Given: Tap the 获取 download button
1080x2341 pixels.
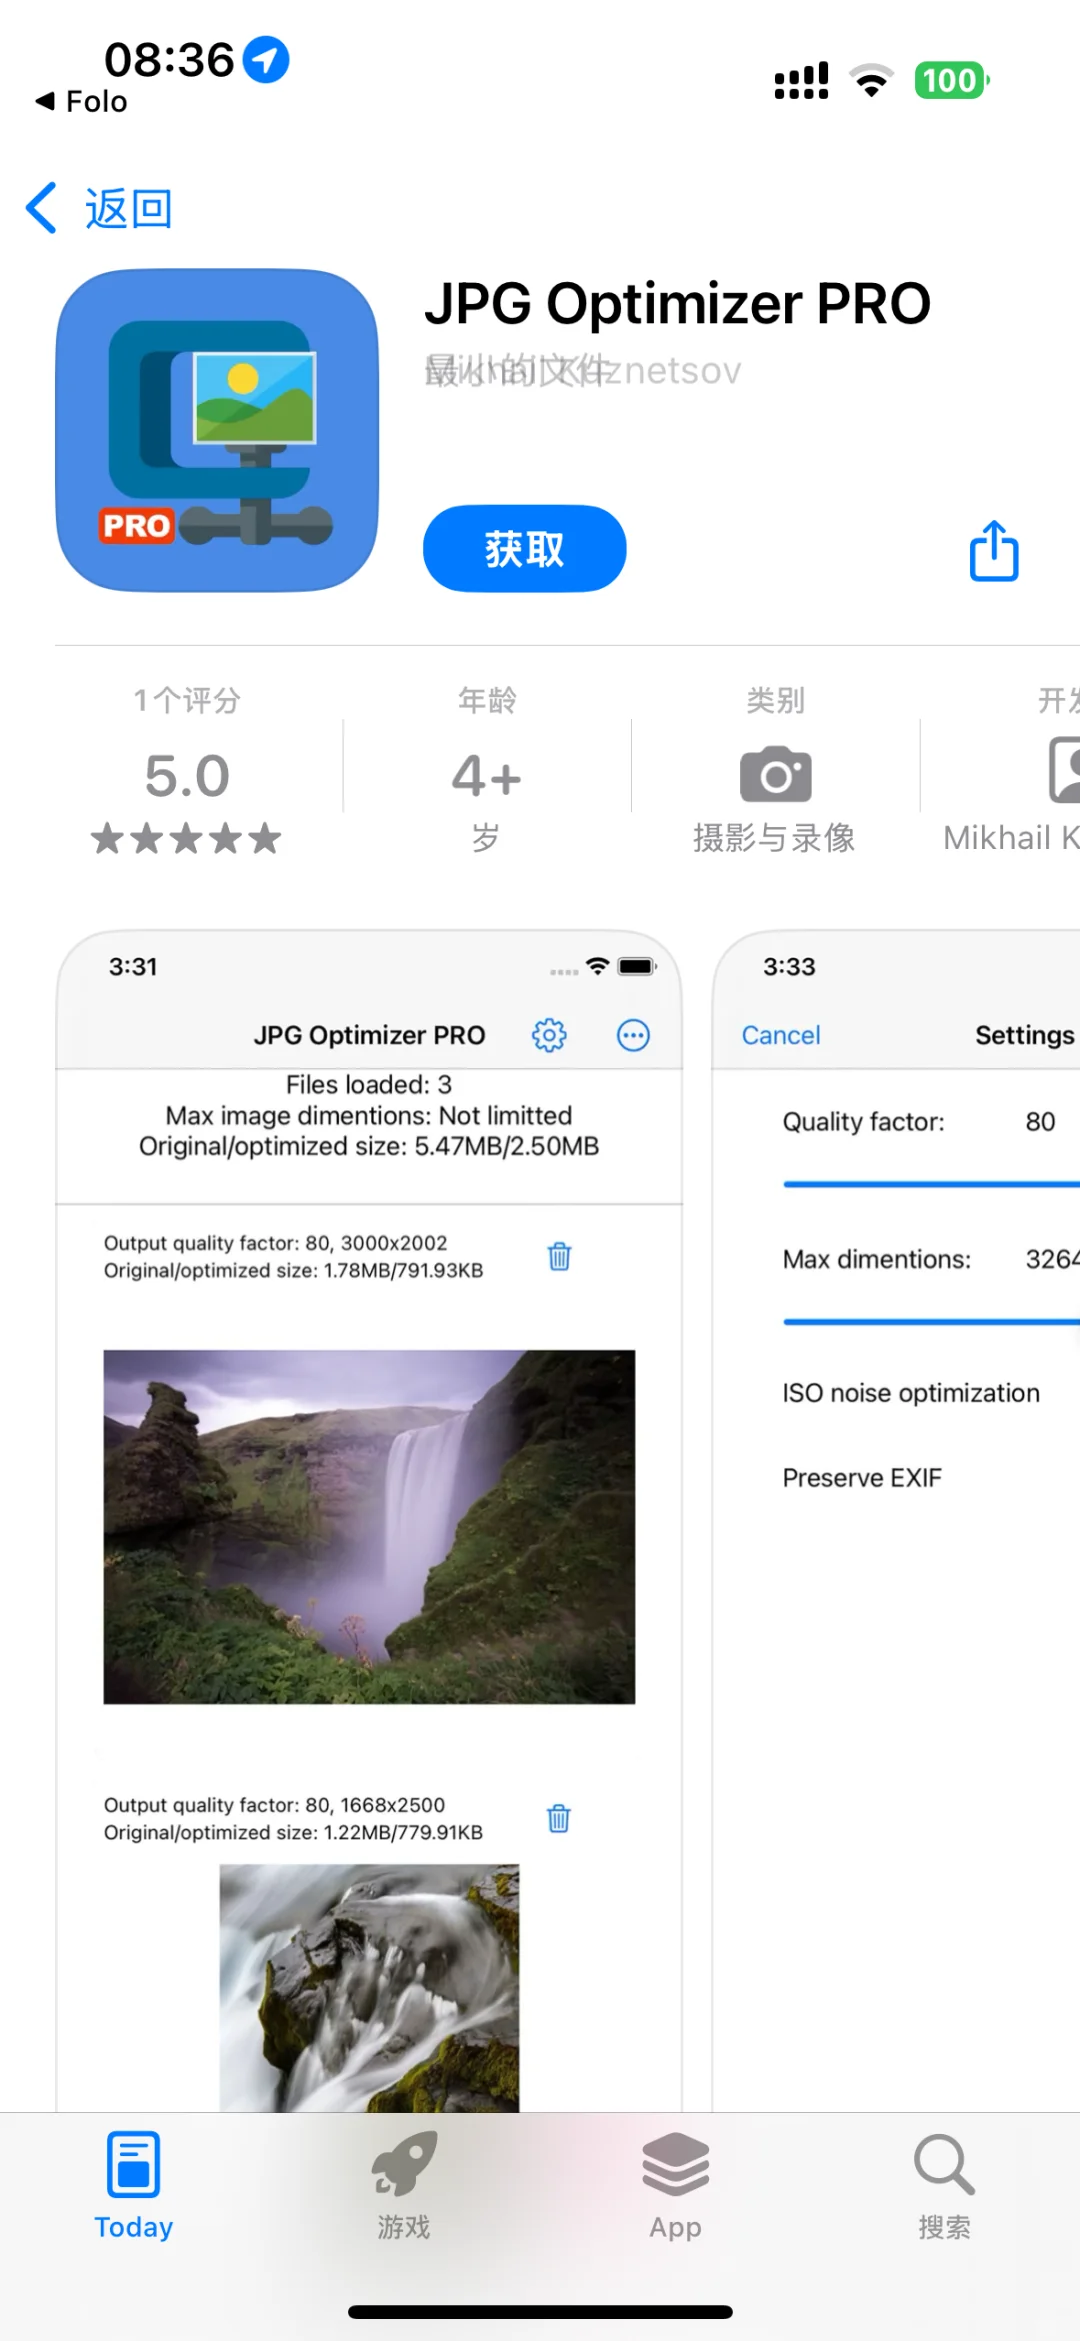Looking at the screenshot, I should (524, 548).
